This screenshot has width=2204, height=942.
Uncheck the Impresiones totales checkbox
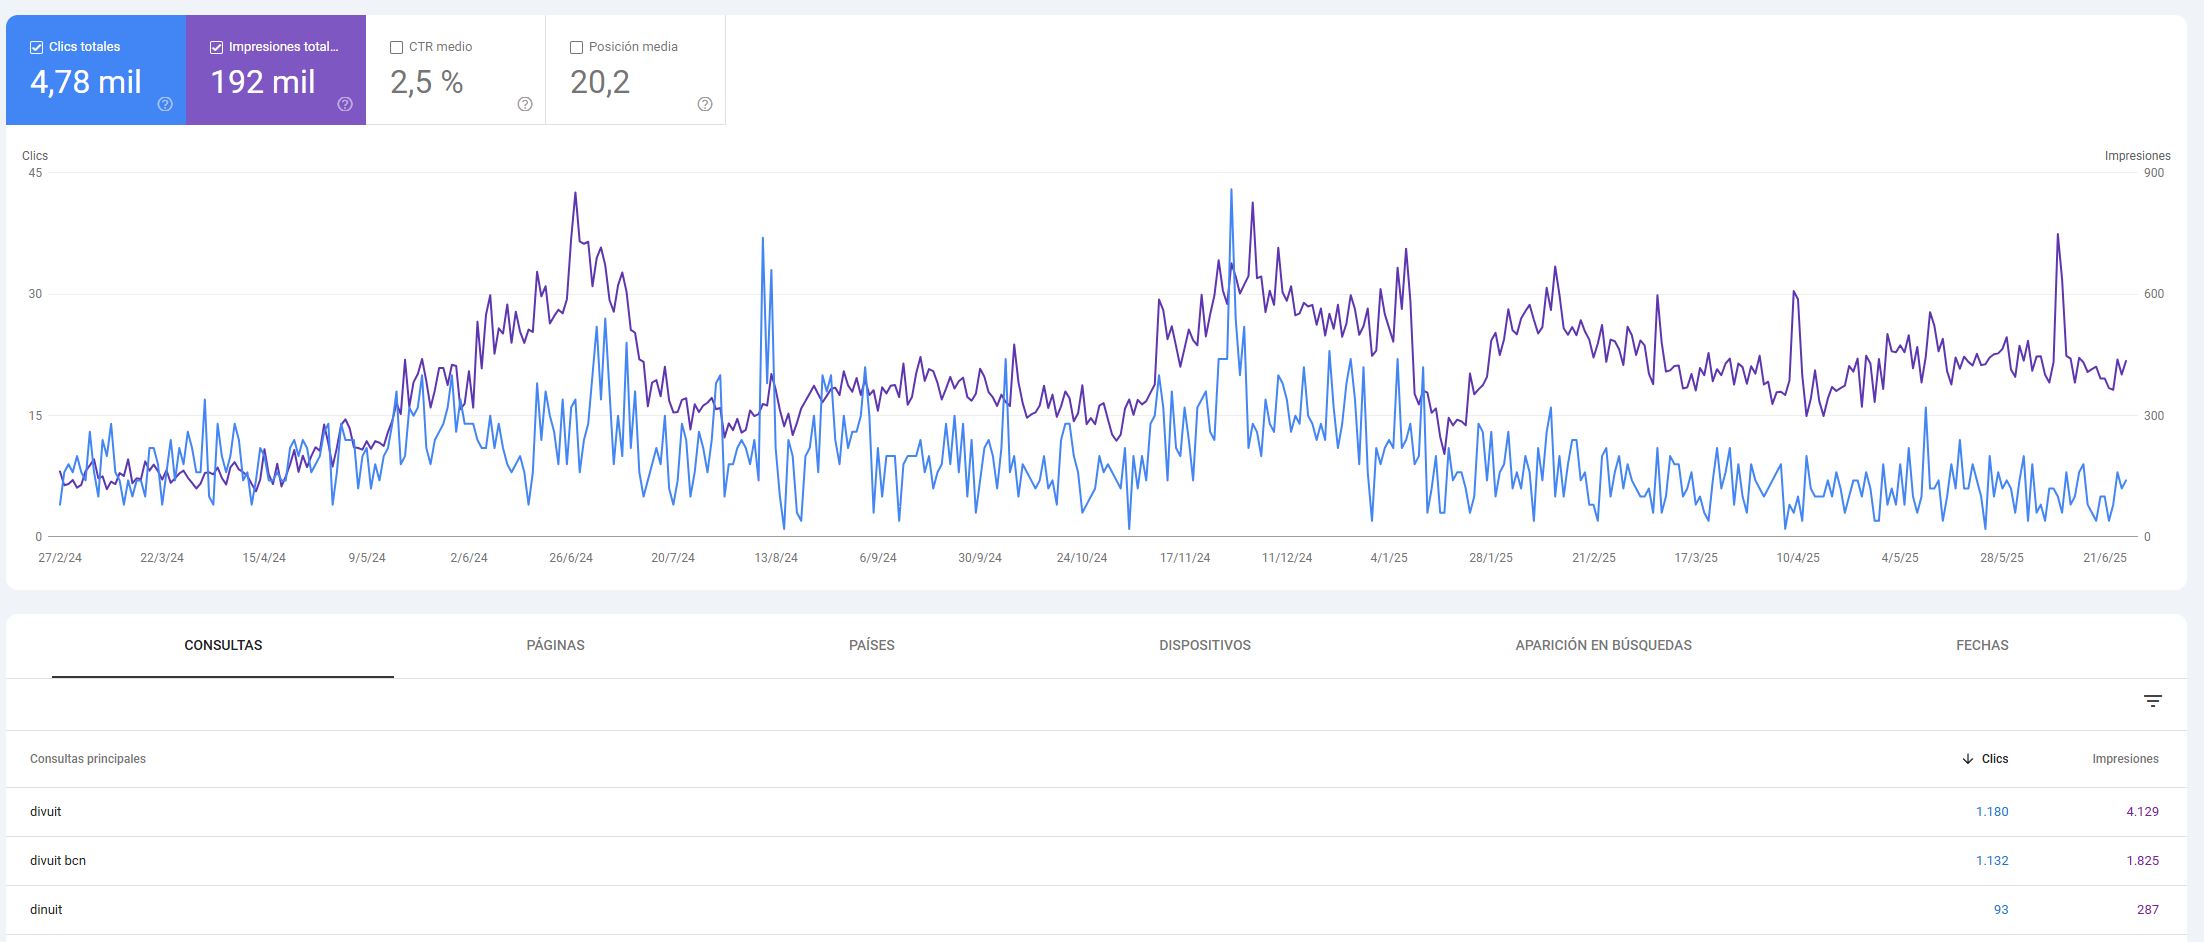[x=216, y=47]
